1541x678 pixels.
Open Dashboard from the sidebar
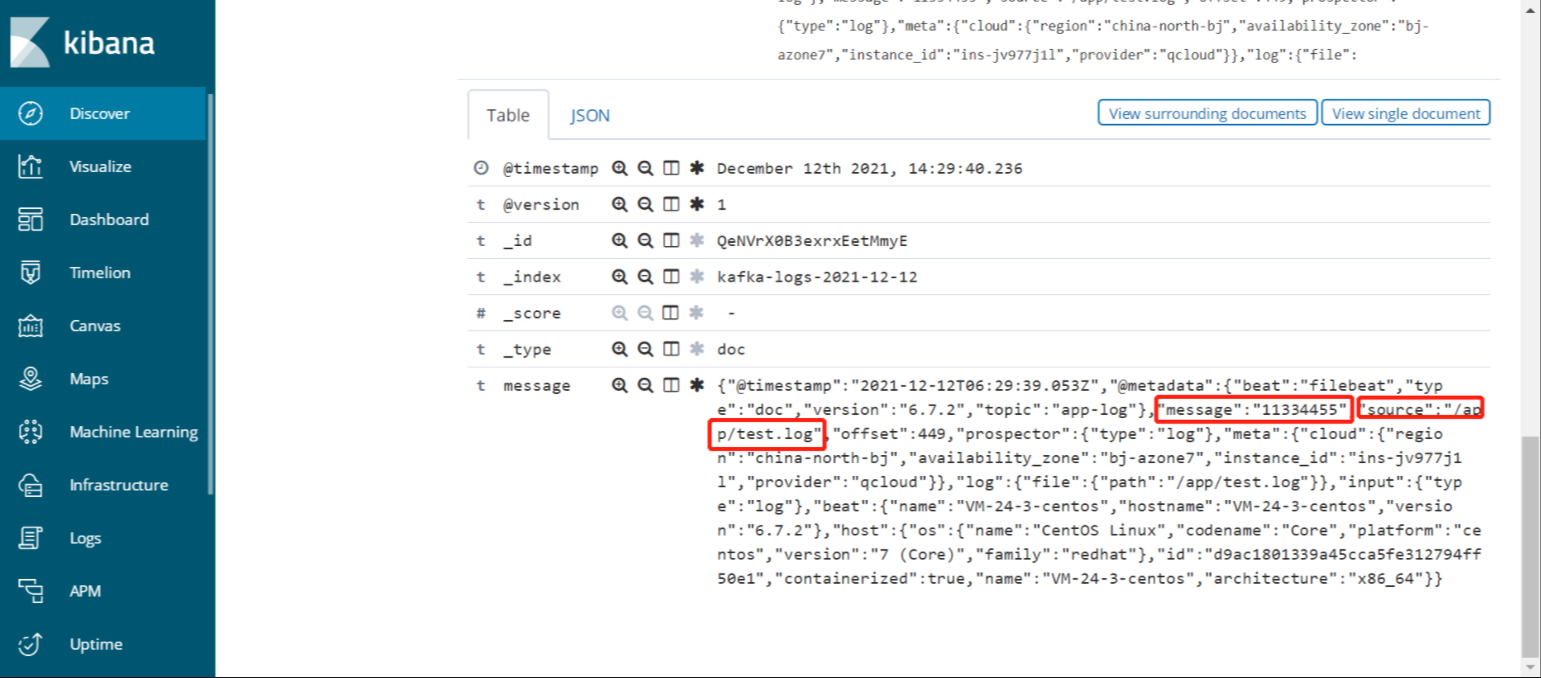point(103,219)
